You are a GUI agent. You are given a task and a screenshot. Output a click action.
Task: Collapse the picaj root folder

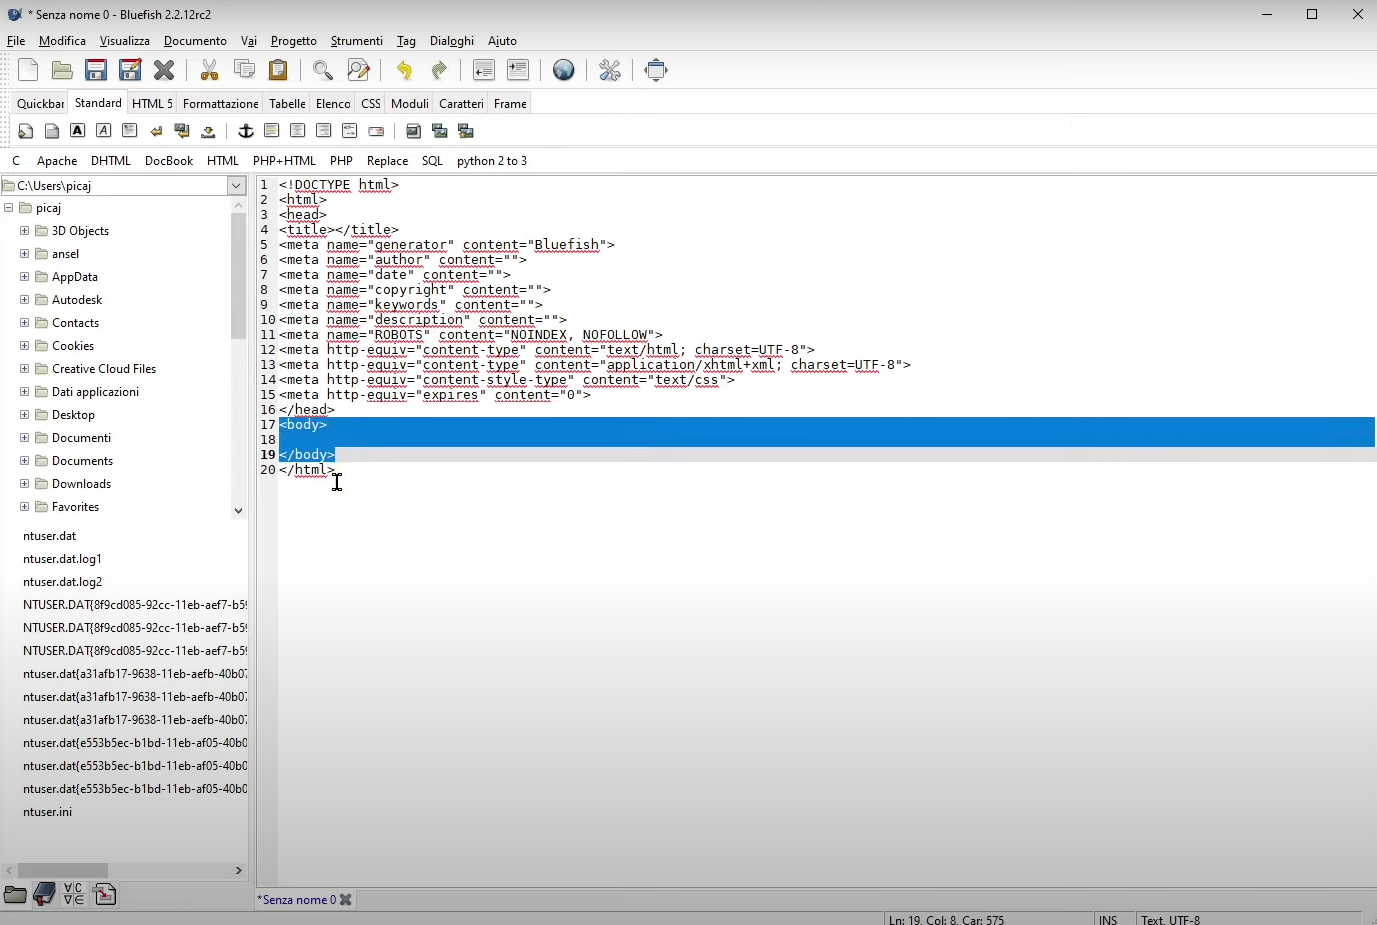[9, 208]
